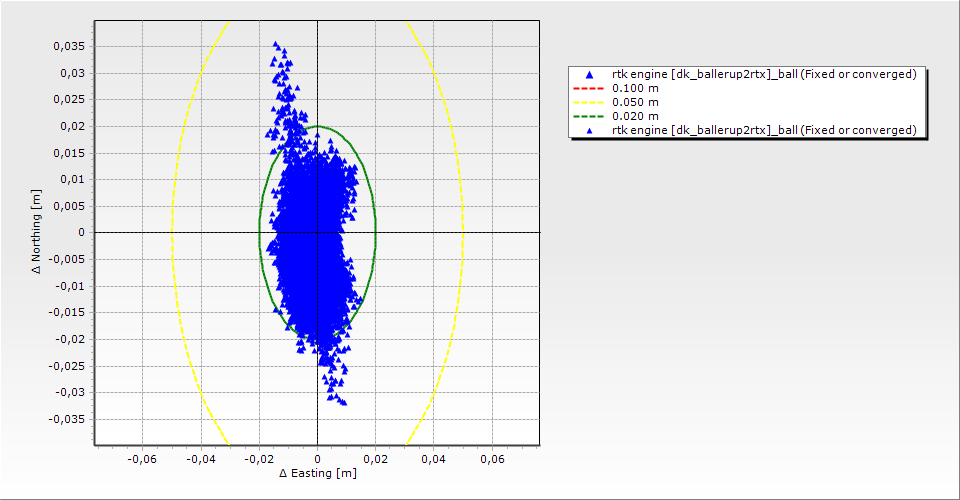Click the 0,015 Northing tick label

(x=69, y=152)
